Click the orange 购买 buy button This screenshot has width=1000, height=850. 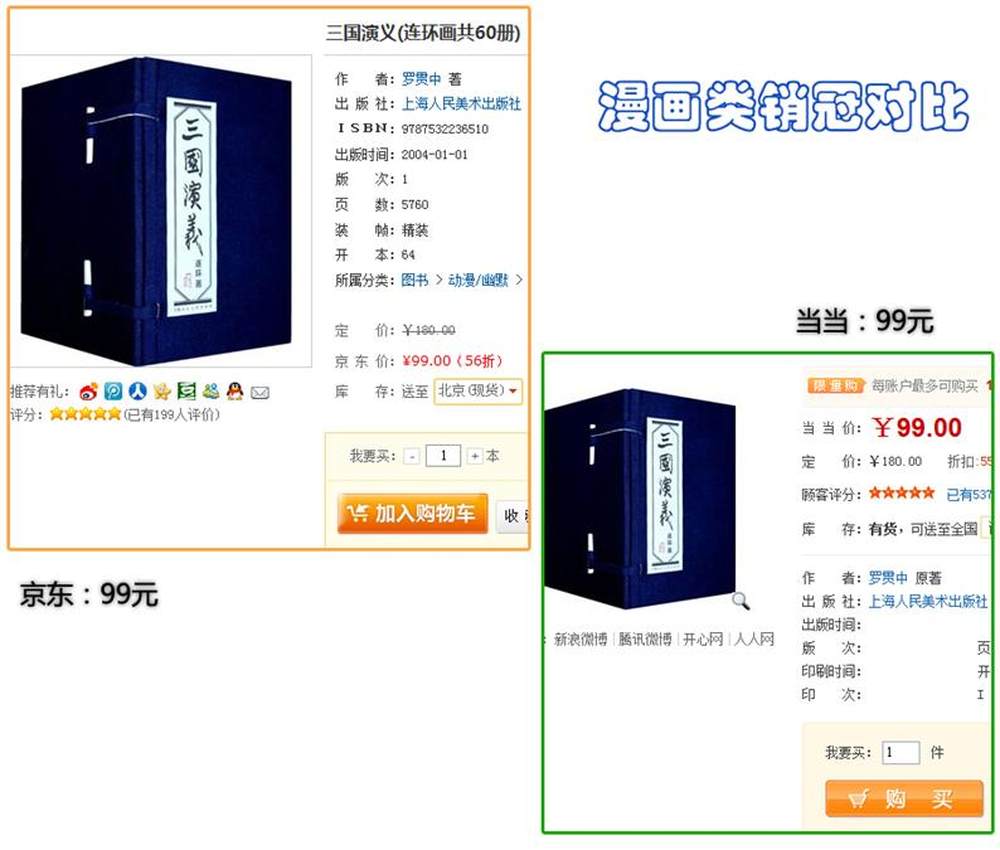[904, 798]
